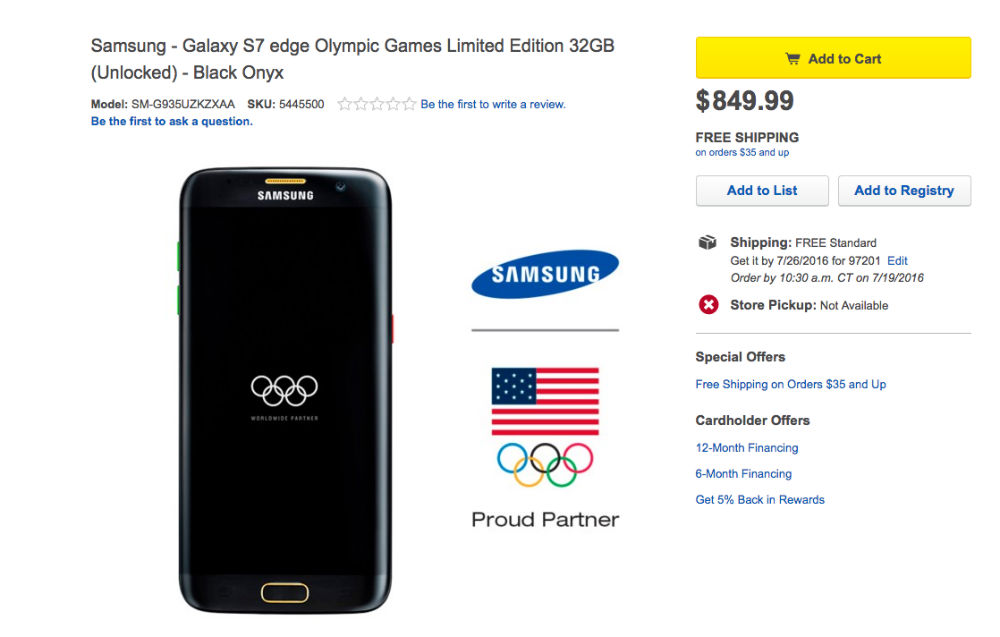Click Get 5% Back in Rewards

pos(759,499)
